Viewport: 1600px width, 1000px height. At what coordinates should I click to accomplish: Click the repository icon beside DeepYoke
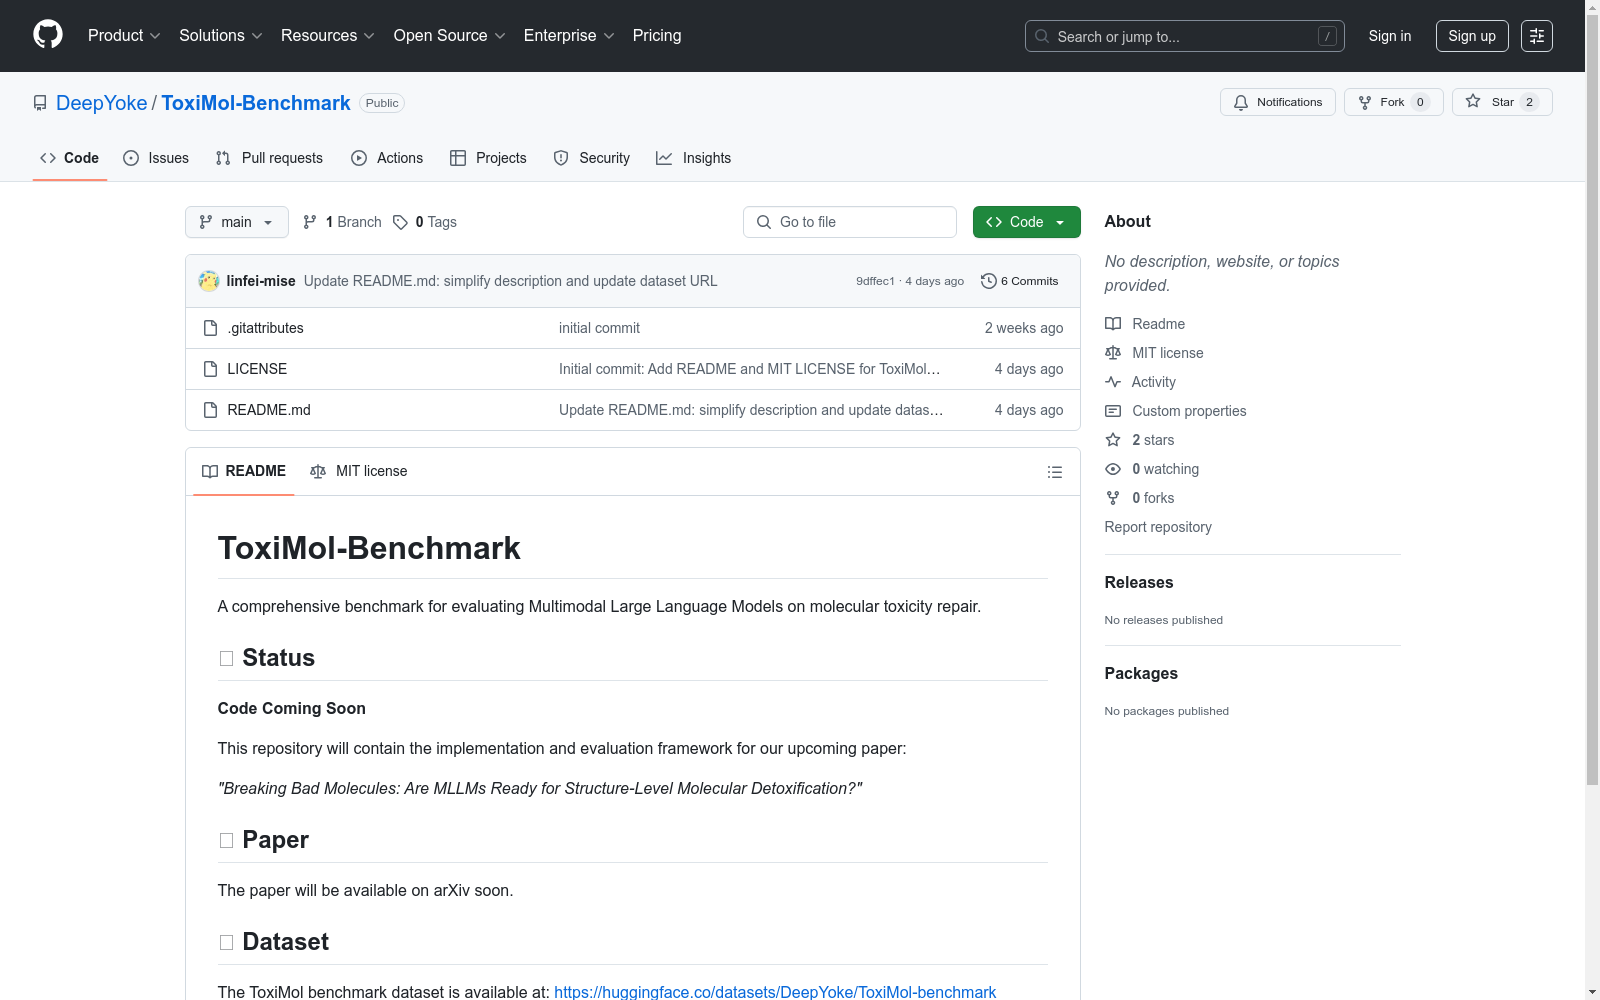click(40, 103)
